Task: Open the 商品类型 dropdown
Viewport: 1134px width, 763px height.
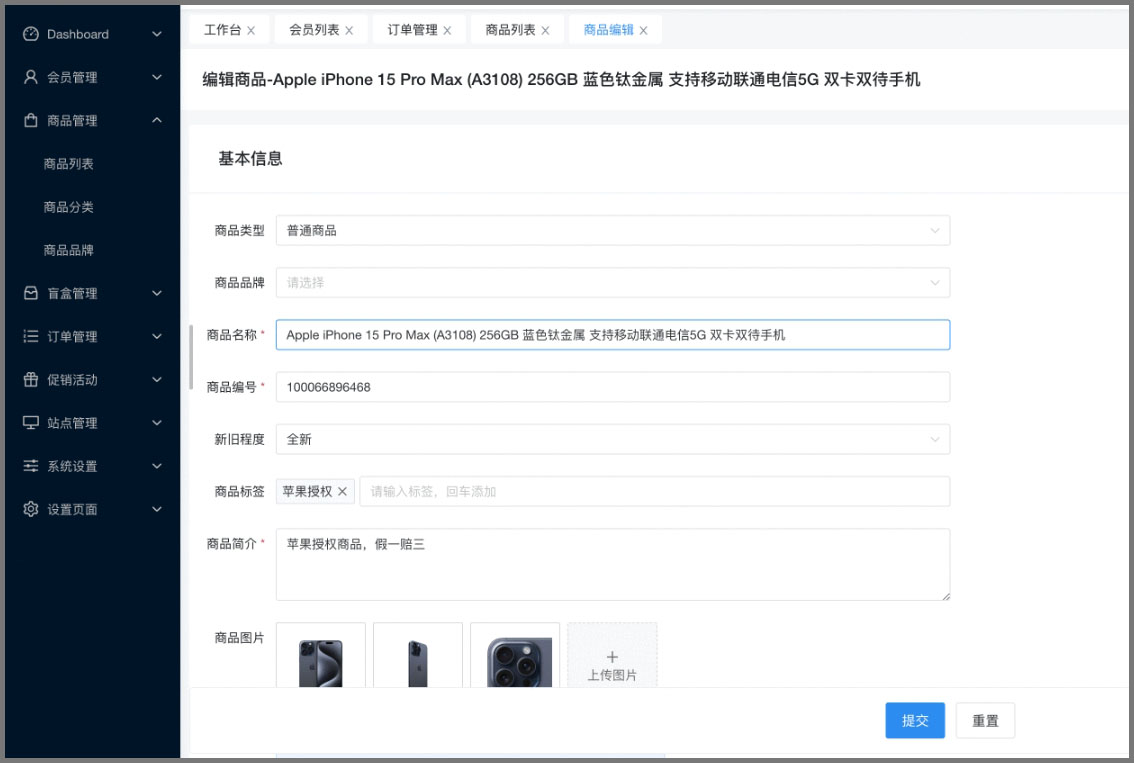Action: 615,230
